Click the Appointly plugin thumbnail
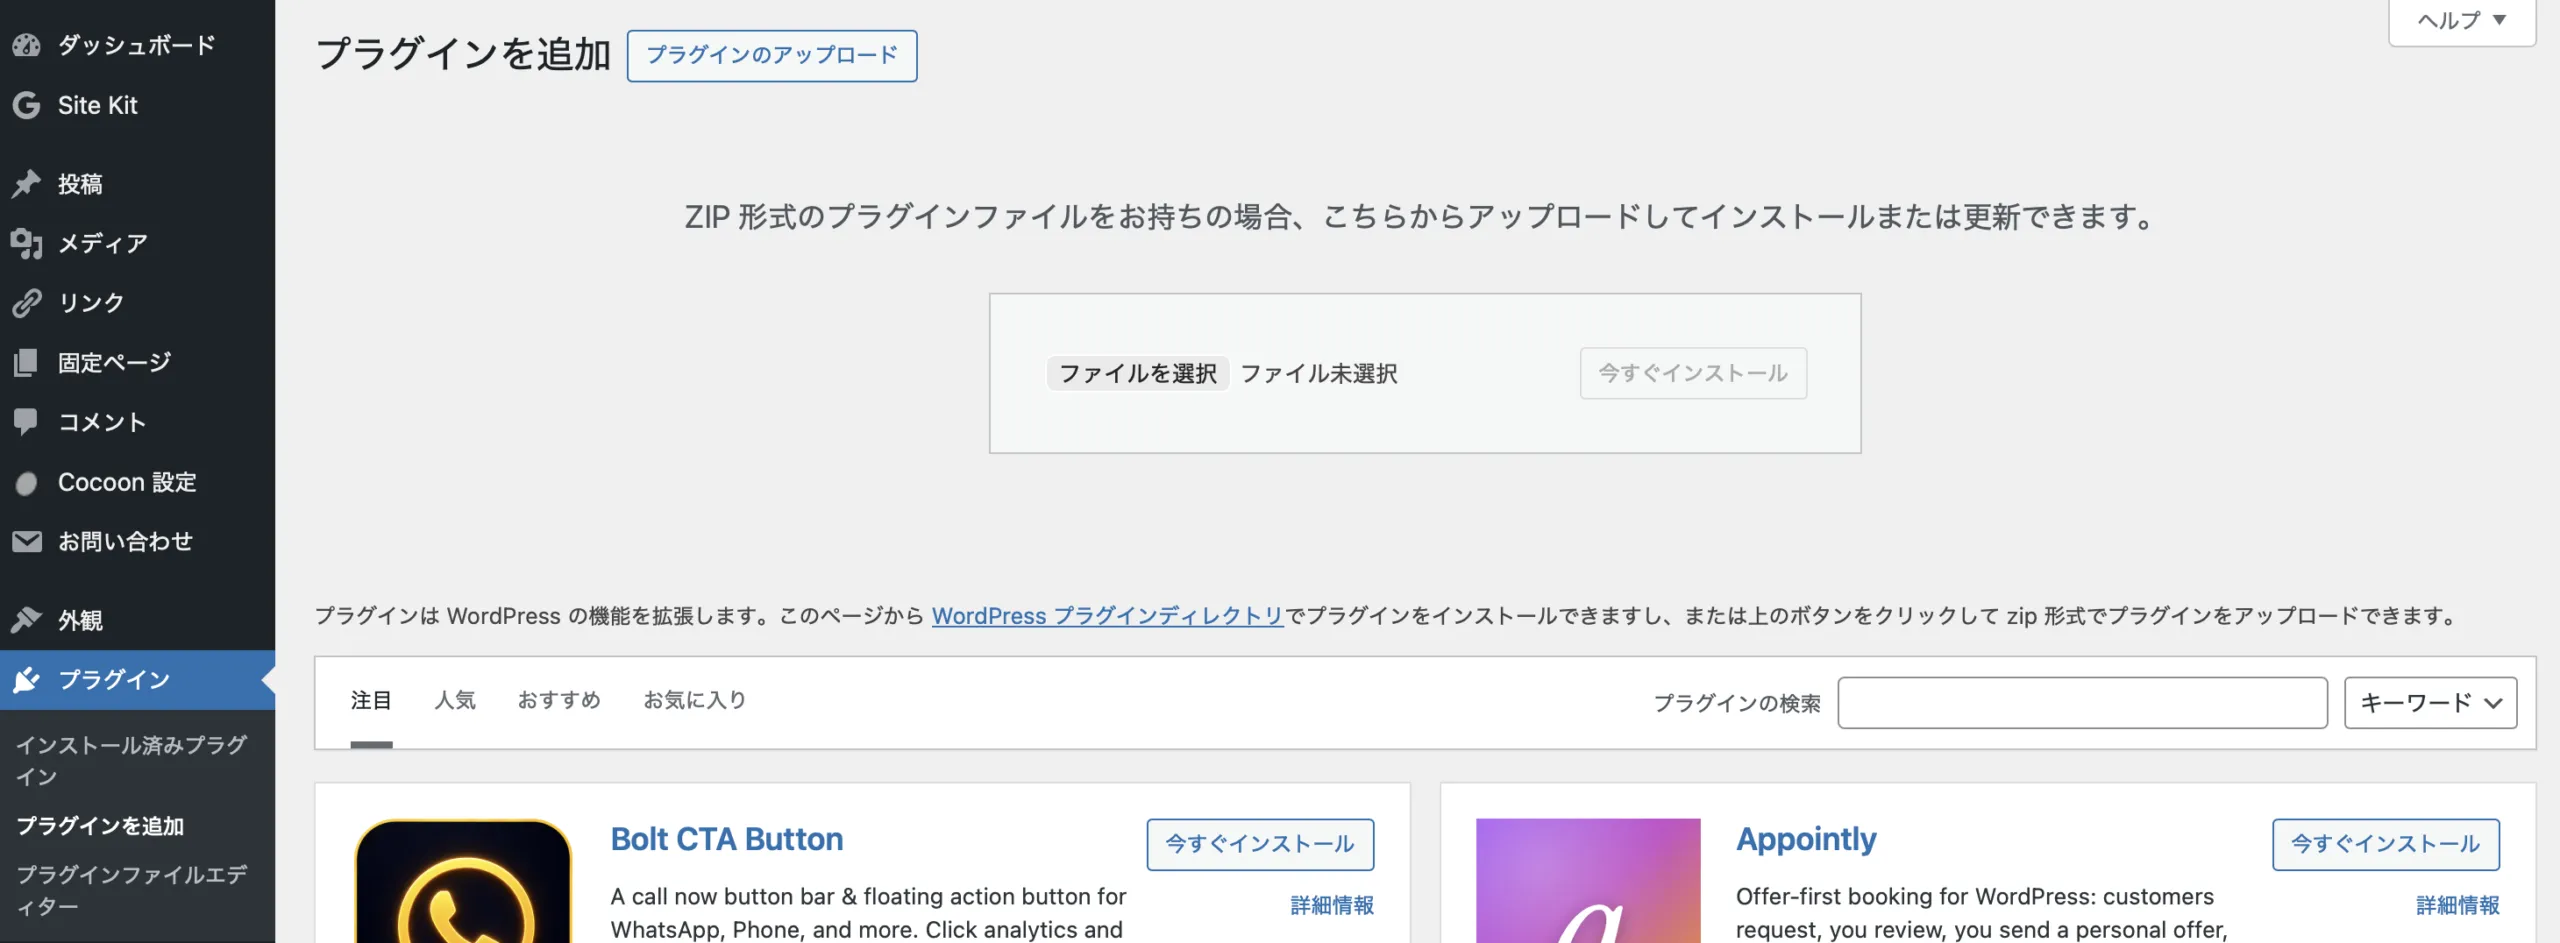Screen dimensions: 2560x943 [1588, 881]
